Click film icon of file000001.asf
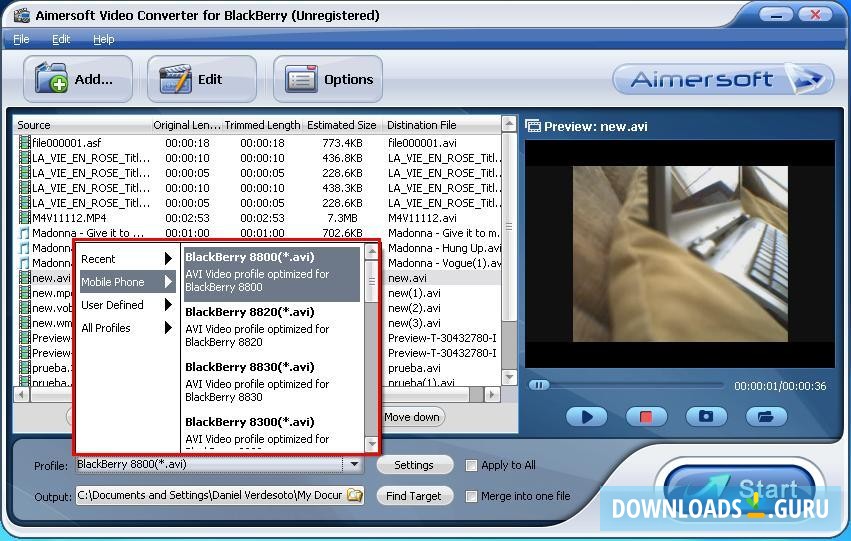 [x=24, y=143]
